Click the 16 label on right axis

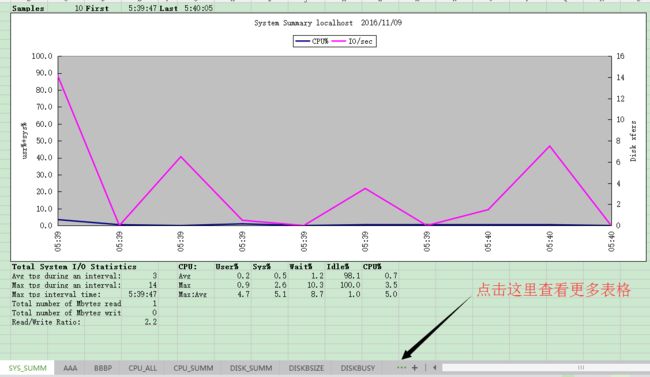point(620,56)
